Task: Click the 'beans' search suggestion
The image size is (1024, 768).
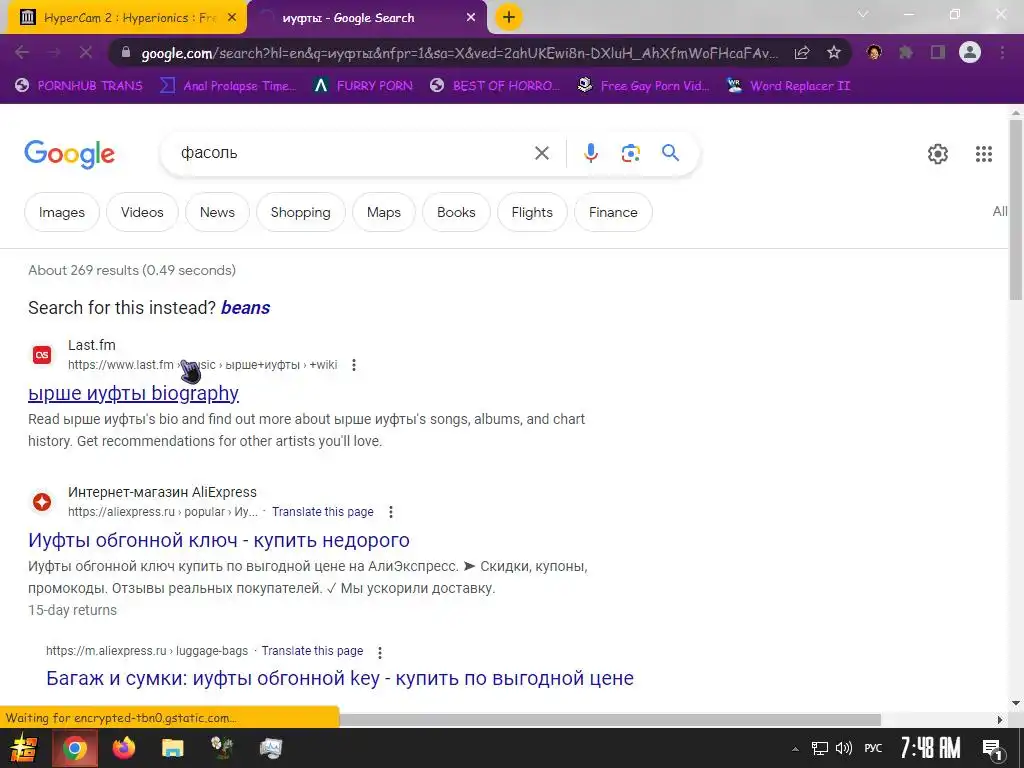Action: pos(246,308)
